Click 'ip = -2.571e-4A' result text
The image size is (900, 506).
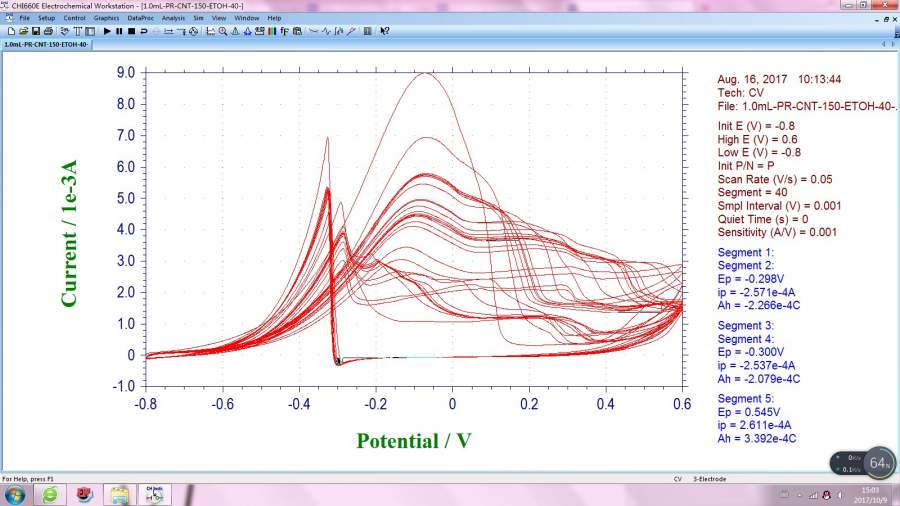pyautogui.click(x=757, y=292)
